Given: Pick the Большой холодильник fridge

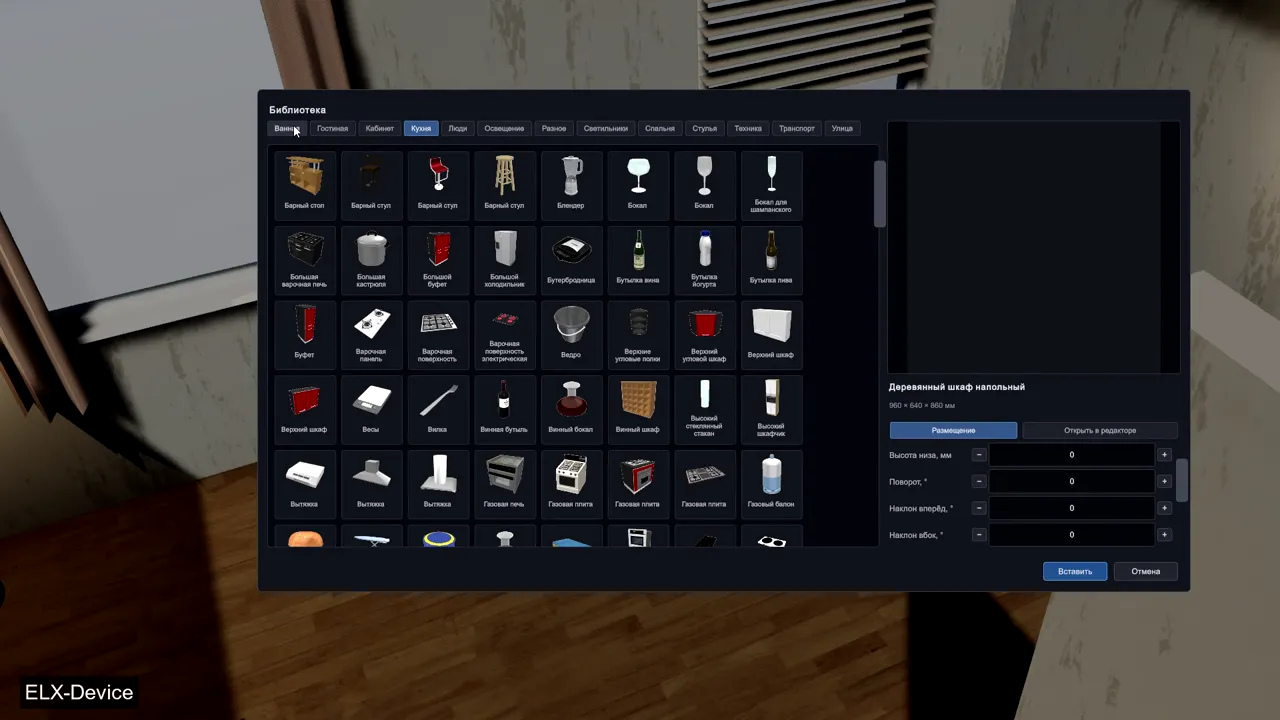Looking at the screenshot, I should [x=504, y=259].
